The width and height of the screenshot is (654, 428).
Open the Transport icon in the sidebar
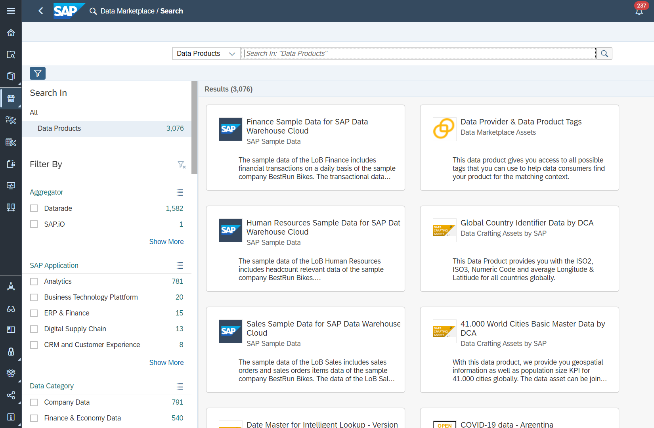11,373
